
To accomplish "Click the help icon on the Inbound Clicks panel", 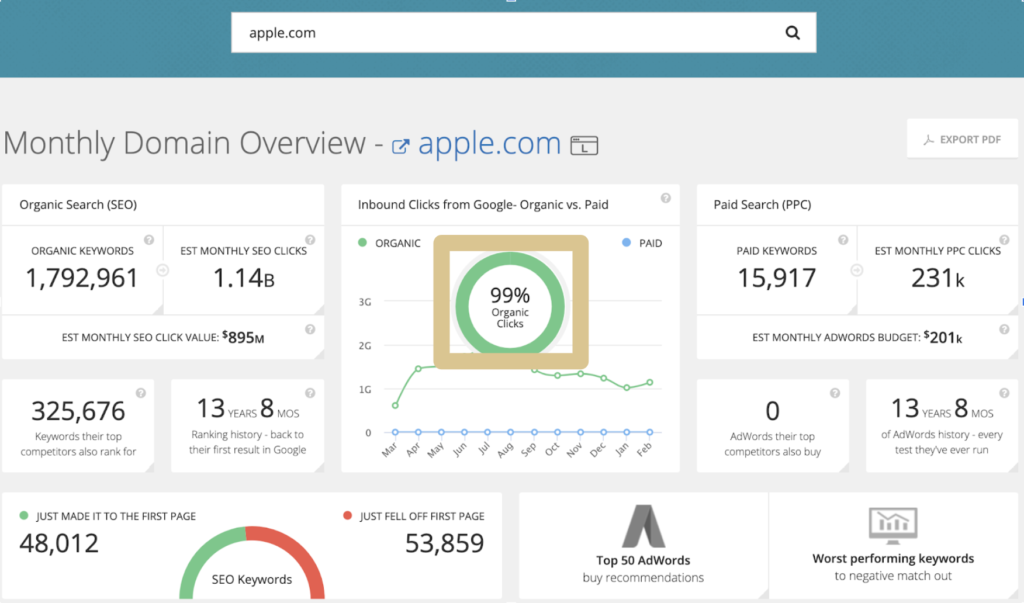I will pyautogui.click(x=665, y=198).
